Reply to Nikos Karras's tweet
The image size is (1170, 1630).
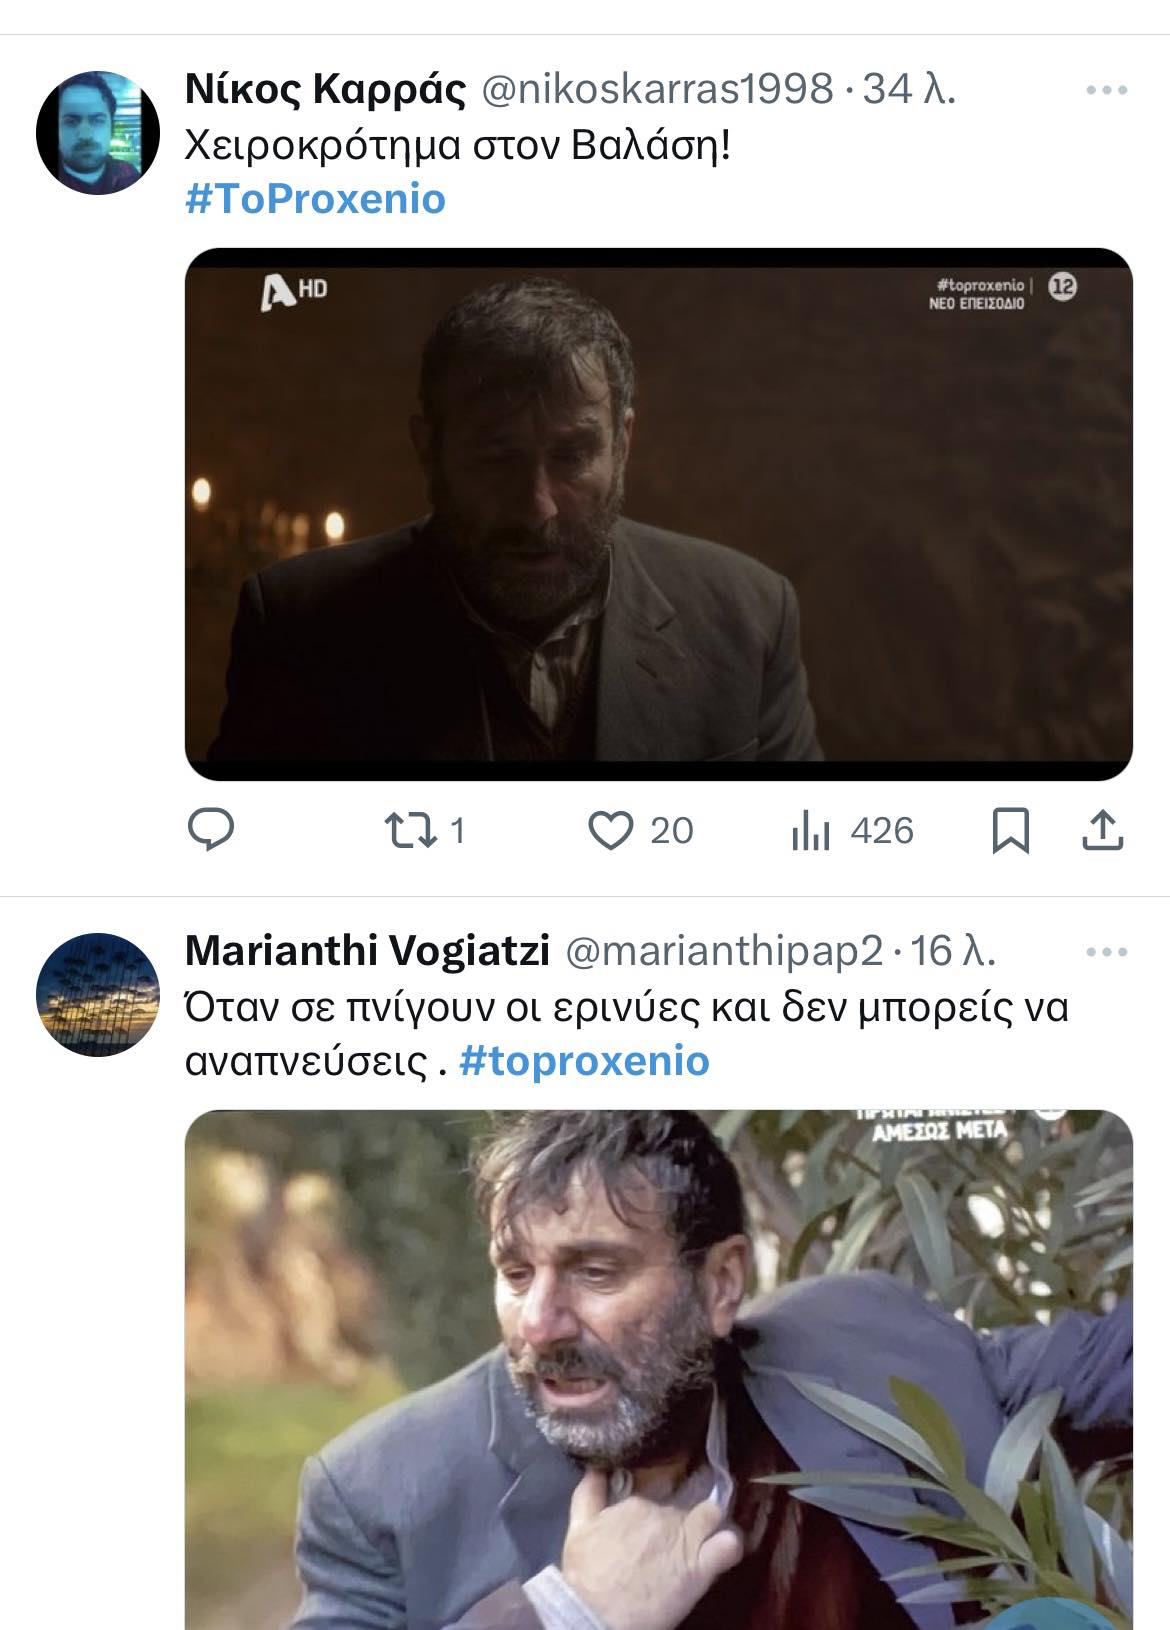pos(211,830)
